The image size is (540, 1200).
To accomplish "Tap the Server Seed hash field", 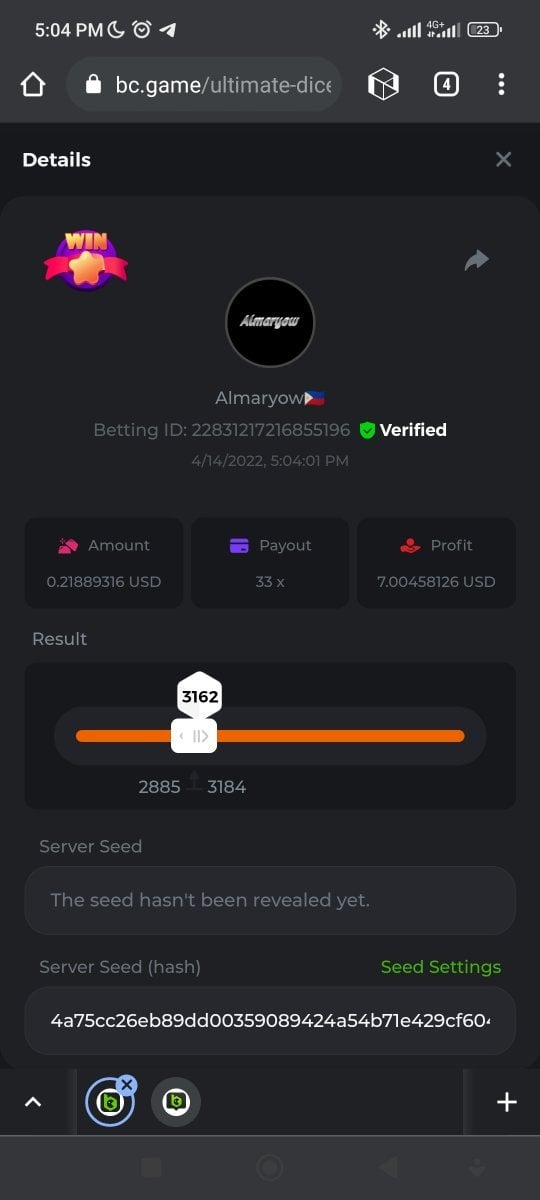I will pos(270,1021).
